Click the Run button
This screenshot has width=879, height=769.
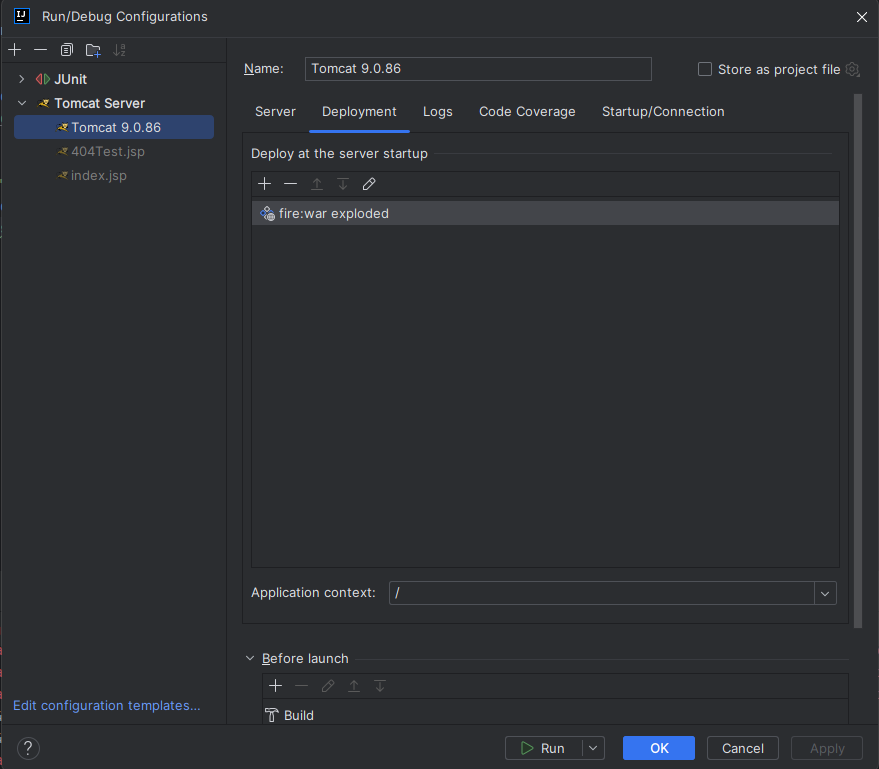pyautogui.click(x=543, y=748)
